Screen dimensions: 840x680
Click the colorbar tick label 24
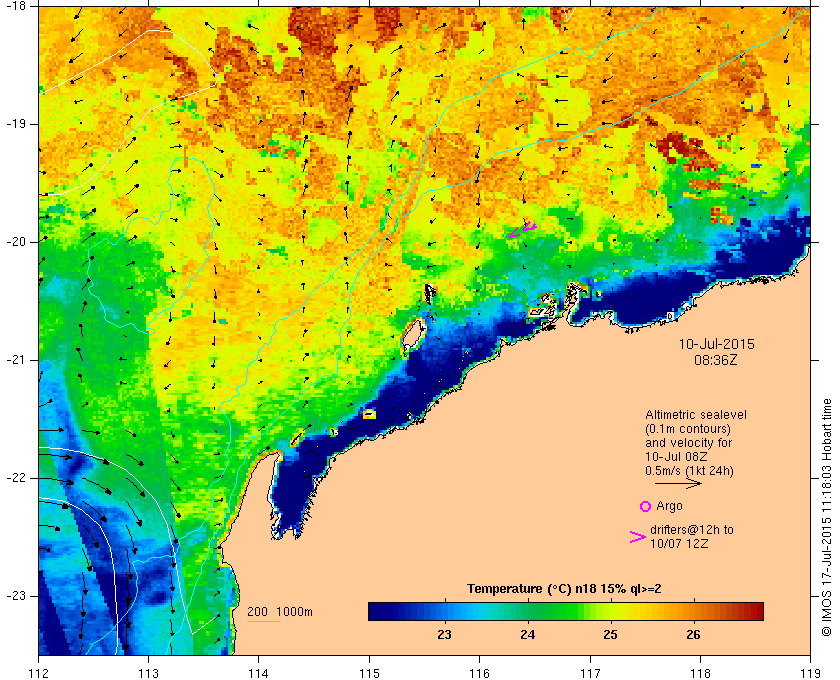click(x=528, y=635)
